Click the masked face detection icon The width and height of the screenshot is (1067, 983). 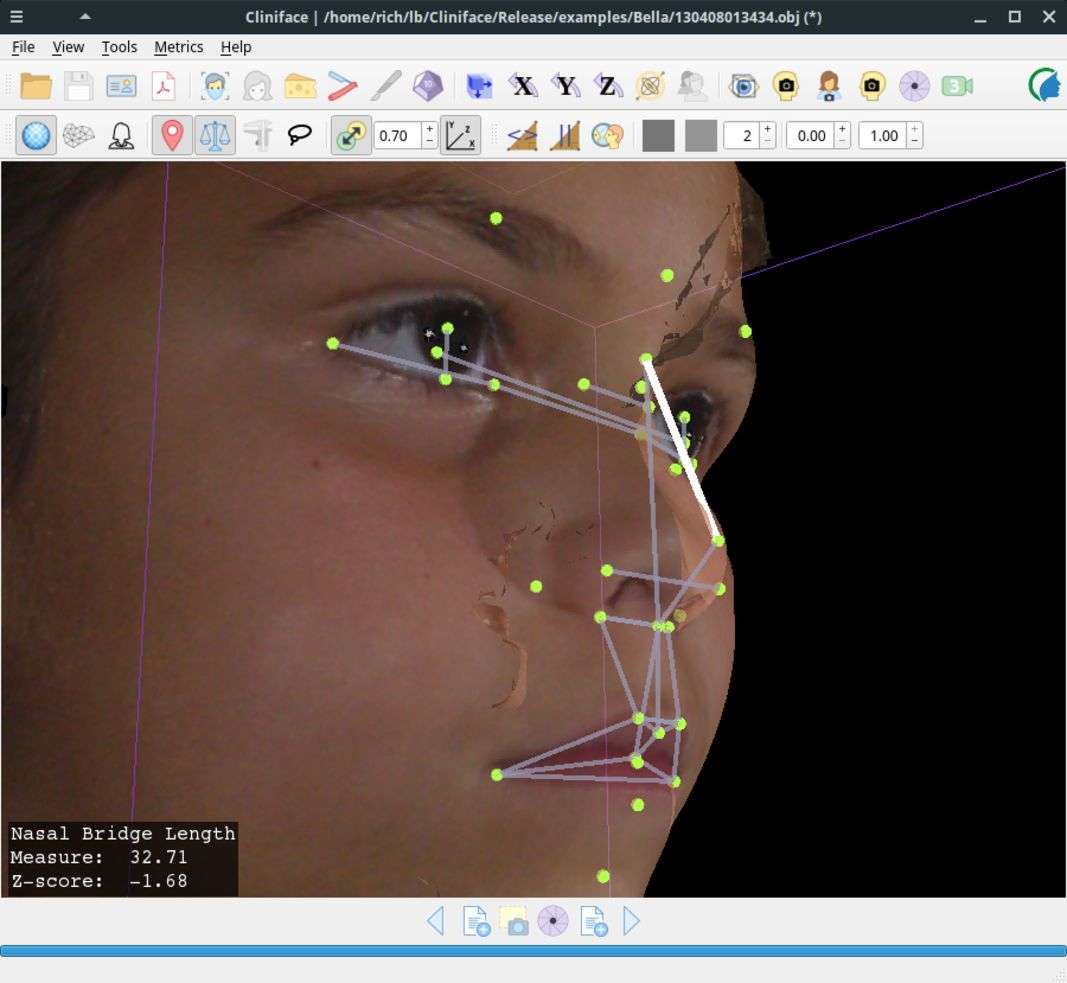coord(214,86)
